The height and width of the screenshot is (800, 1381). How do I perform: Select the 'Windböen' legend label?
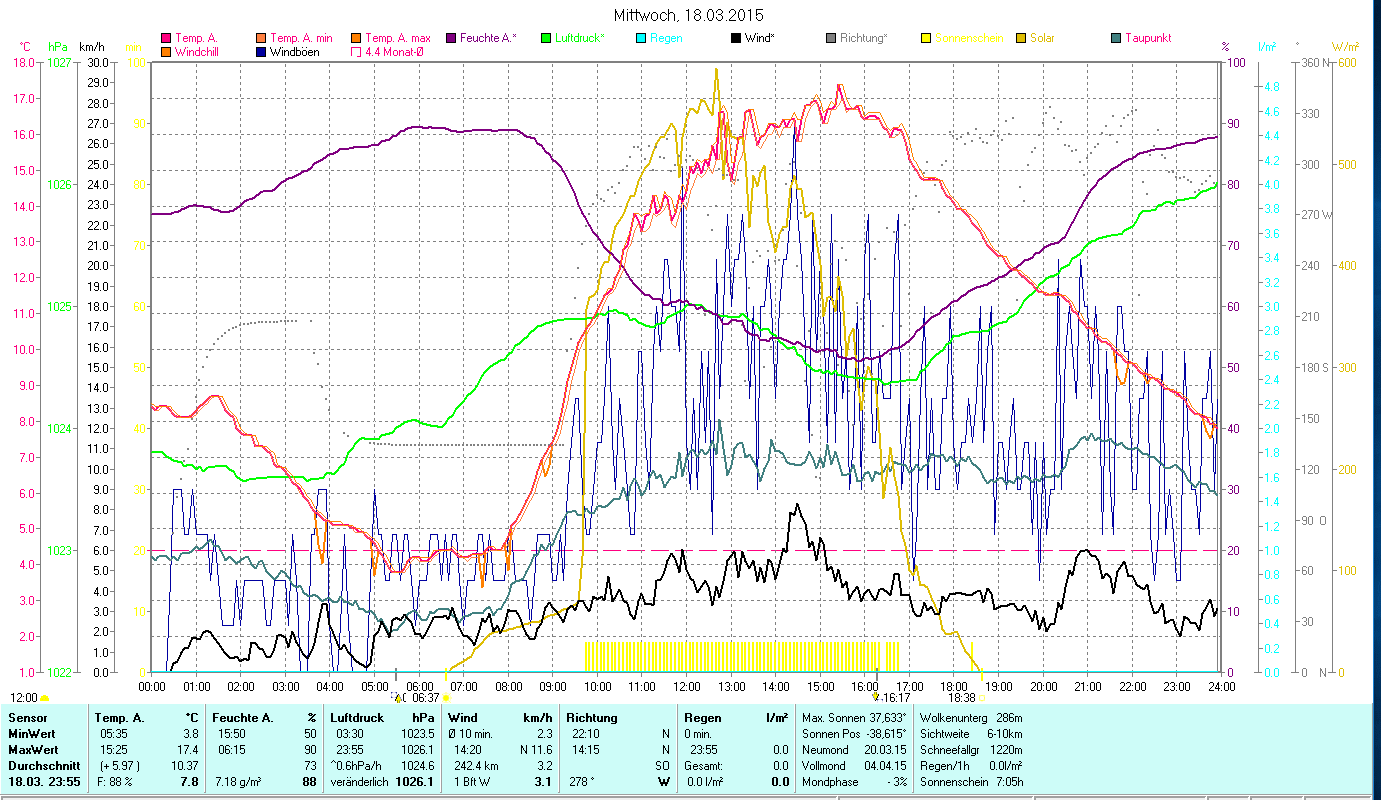click(x=295, y=52)
